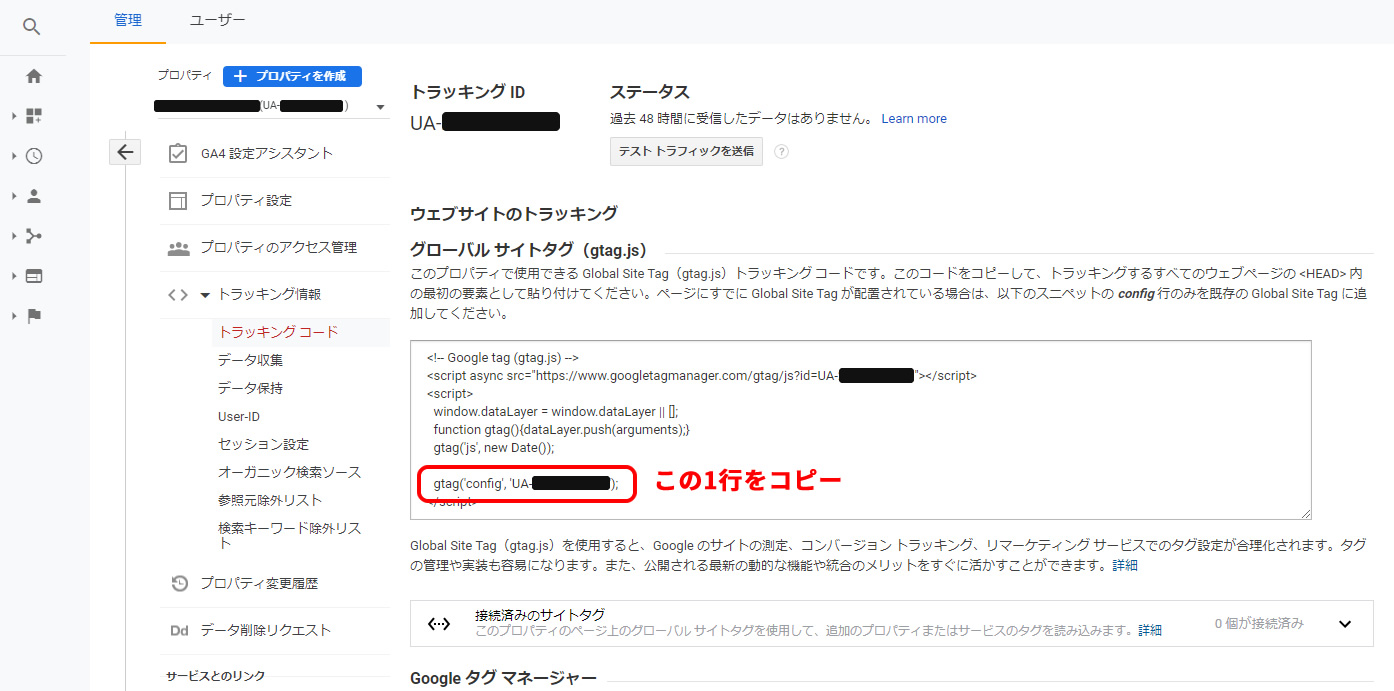
Task: Click the GA4 設定アシスタント checkbox icon
Action: tap(178, 153)
